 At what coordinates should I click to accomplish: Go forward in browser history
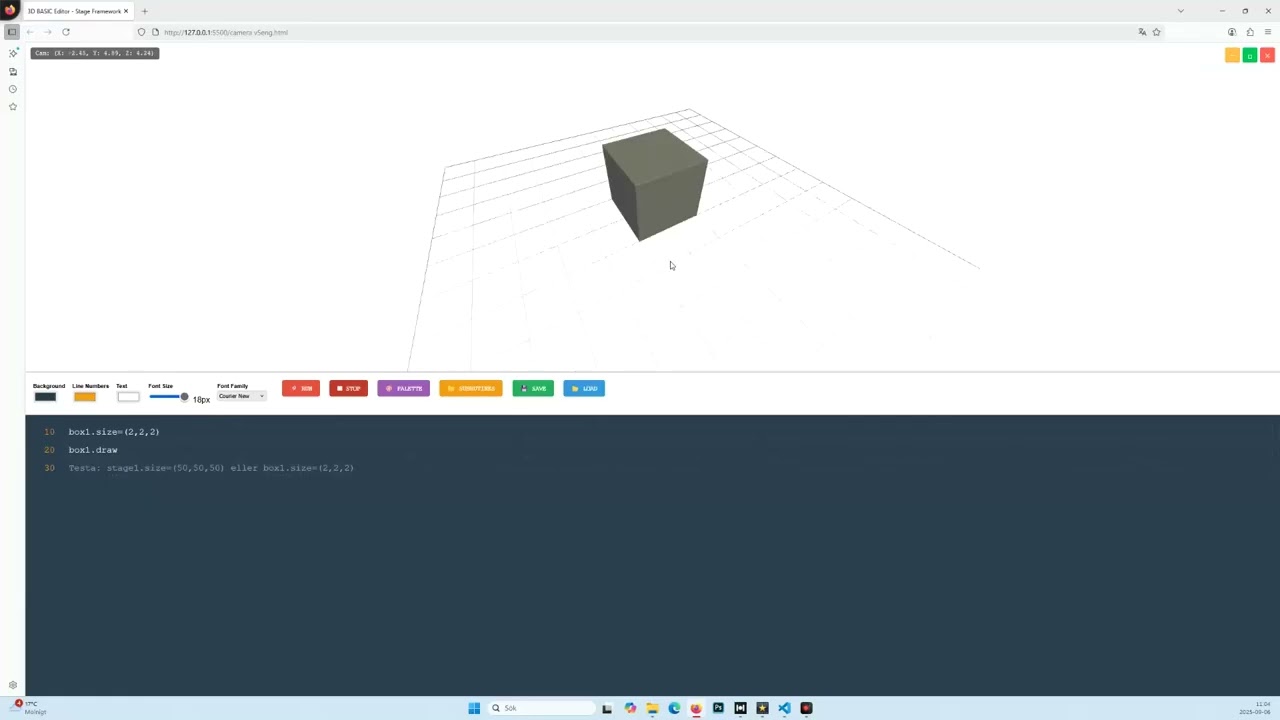[x=47, y=32]
